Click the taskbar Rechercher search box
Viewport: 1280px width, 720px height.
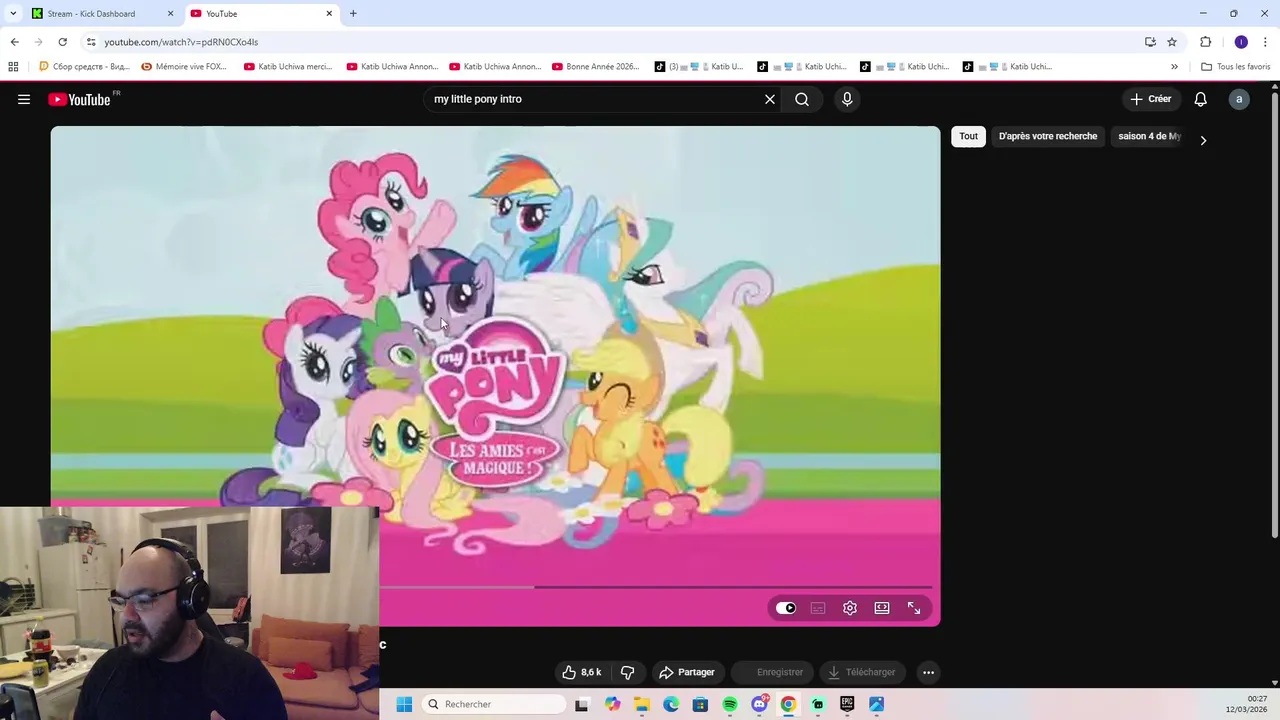coord(495,704)
